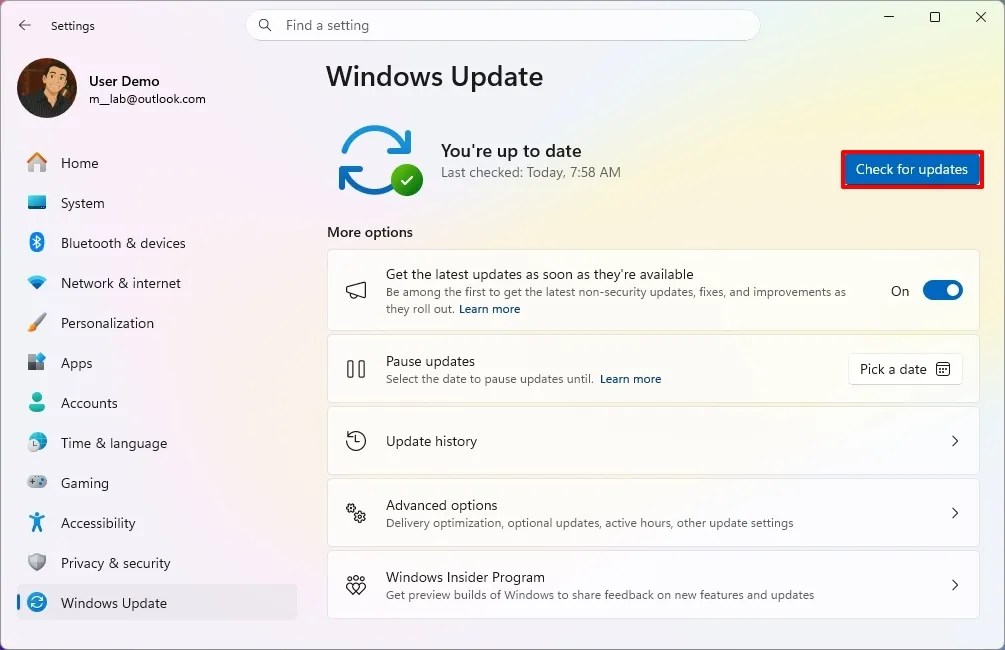Open Accounts settings
Screen dimensions: 1005x650
157,403
